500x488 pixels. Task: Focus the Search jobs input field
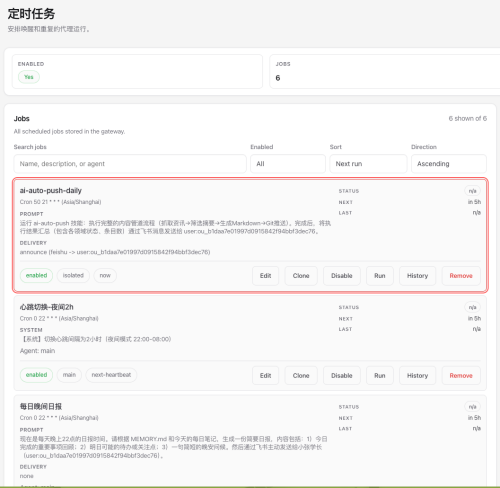130,164
